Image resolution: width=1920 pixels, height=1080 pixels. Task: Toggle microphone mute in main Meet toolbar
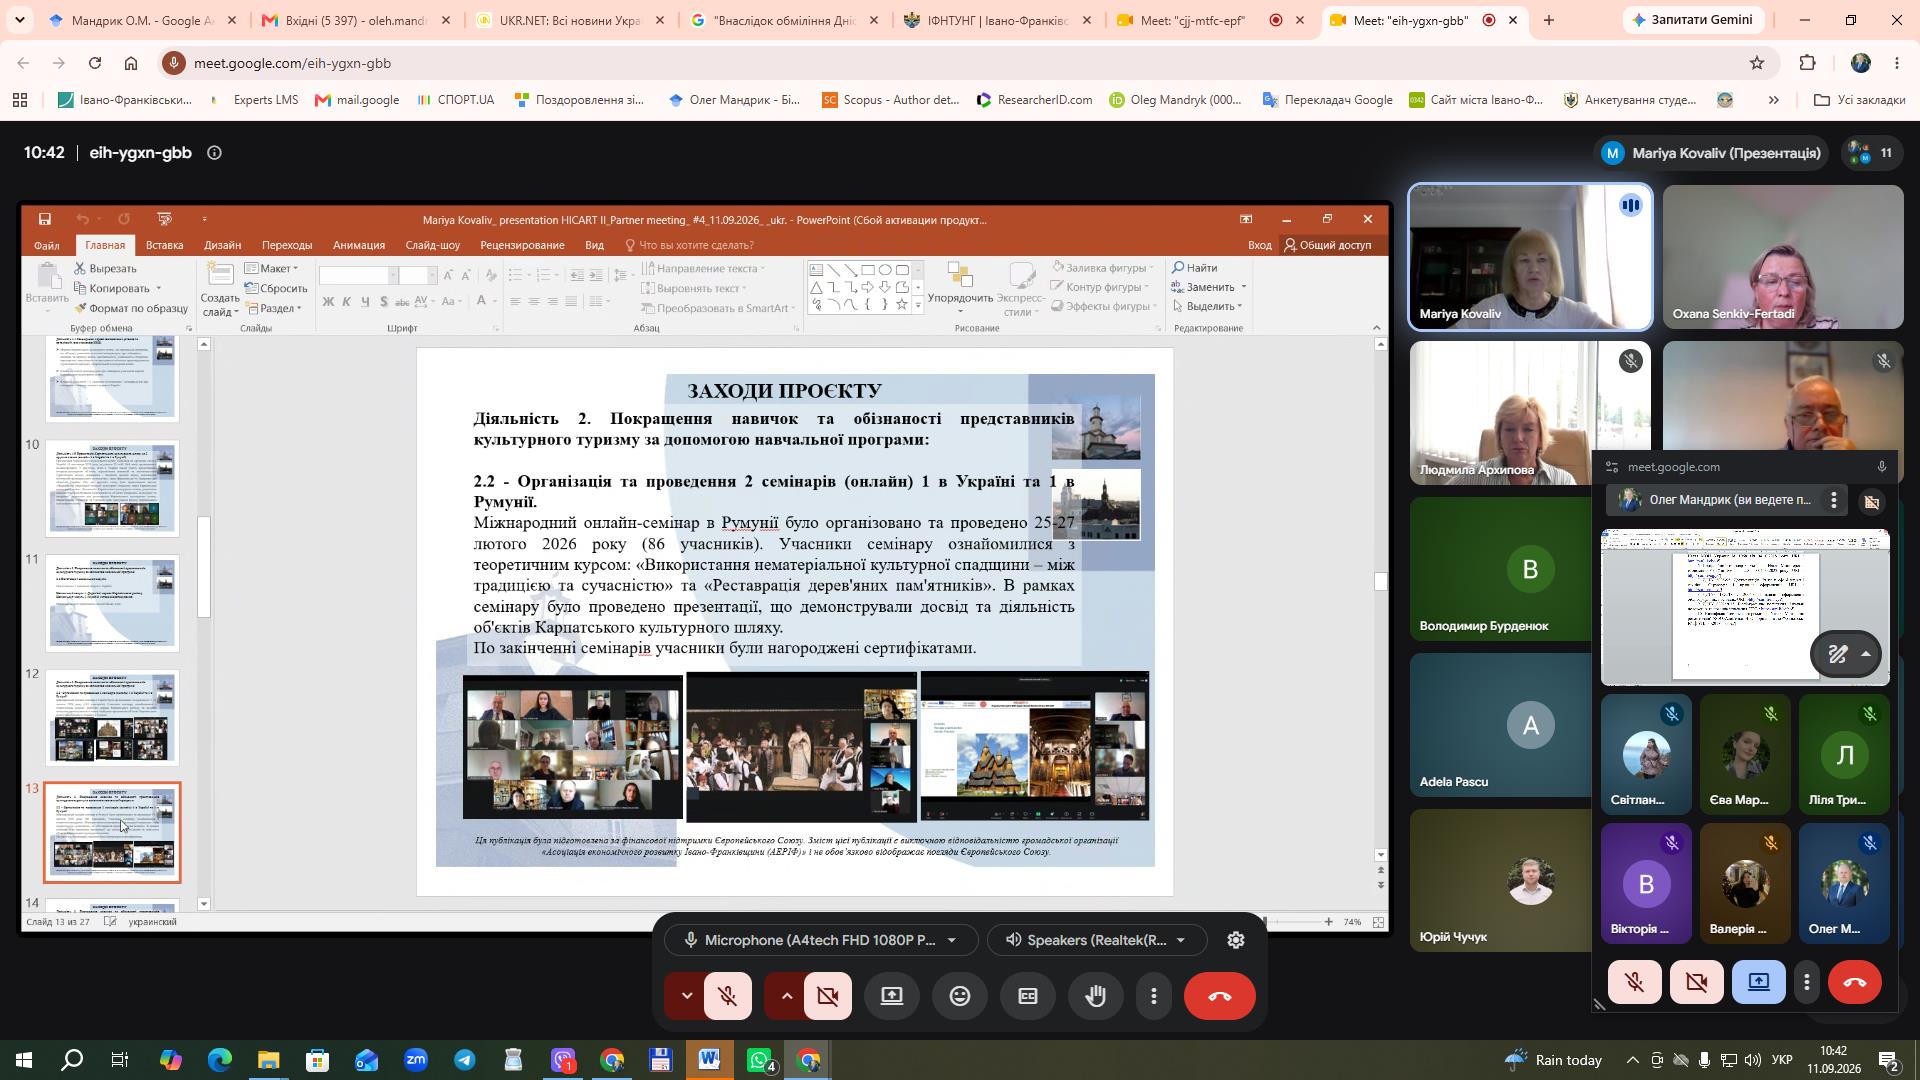tap(728, 996)
